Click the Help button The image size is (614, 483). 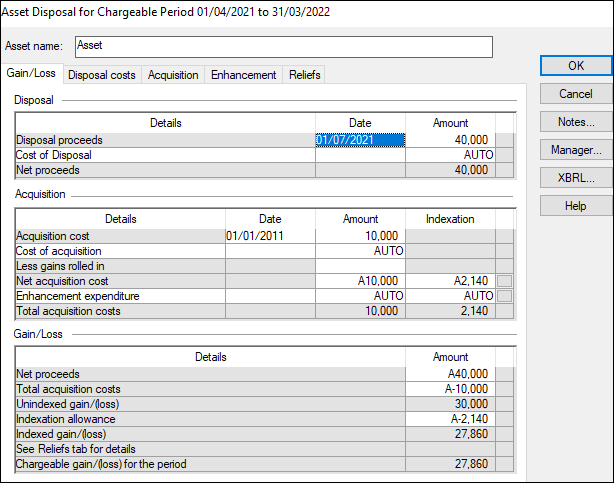click(575, 206)
